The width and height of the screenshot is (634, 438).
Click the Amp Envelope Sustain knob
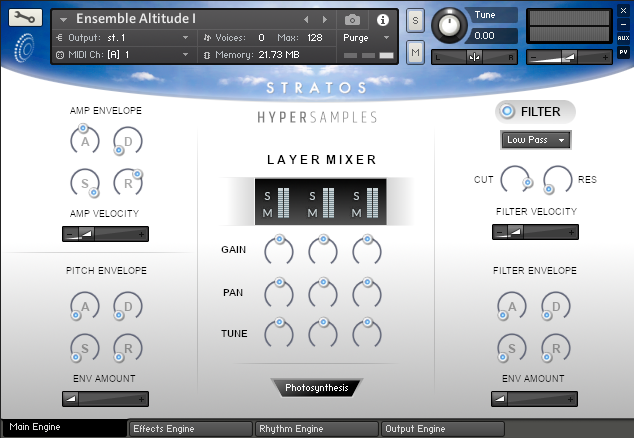point(85,183)
